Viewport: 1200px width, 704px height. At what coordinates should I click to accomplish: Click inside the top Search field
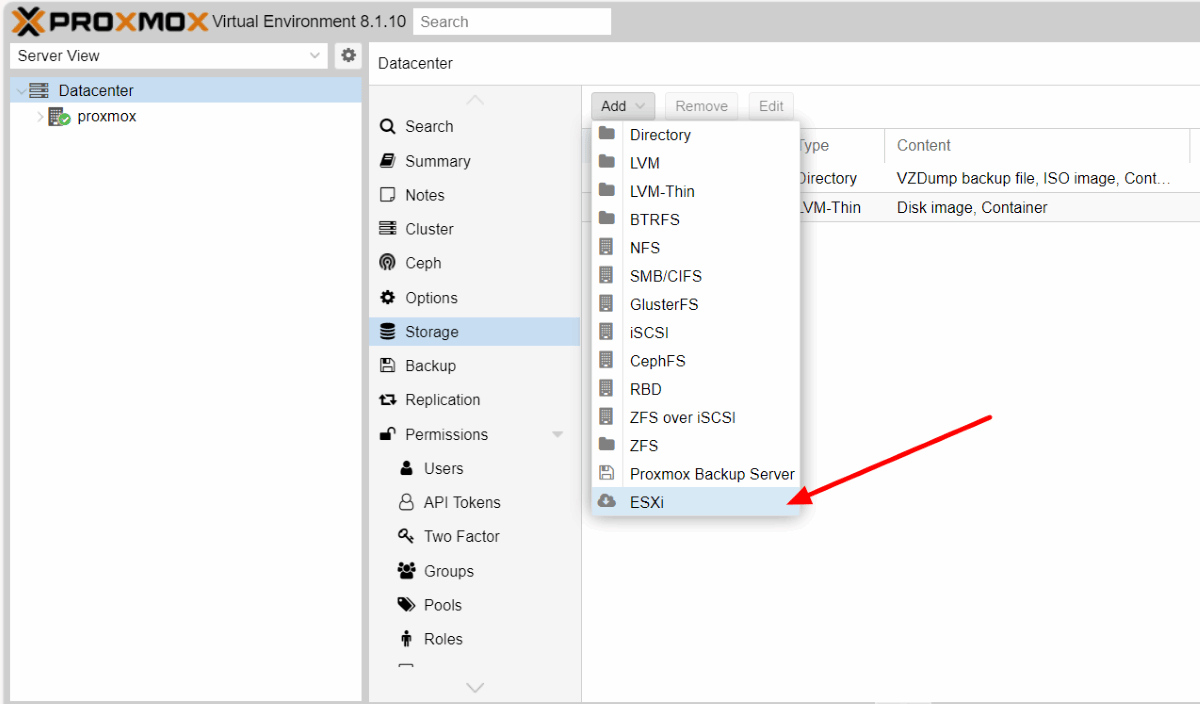[511, 20]
